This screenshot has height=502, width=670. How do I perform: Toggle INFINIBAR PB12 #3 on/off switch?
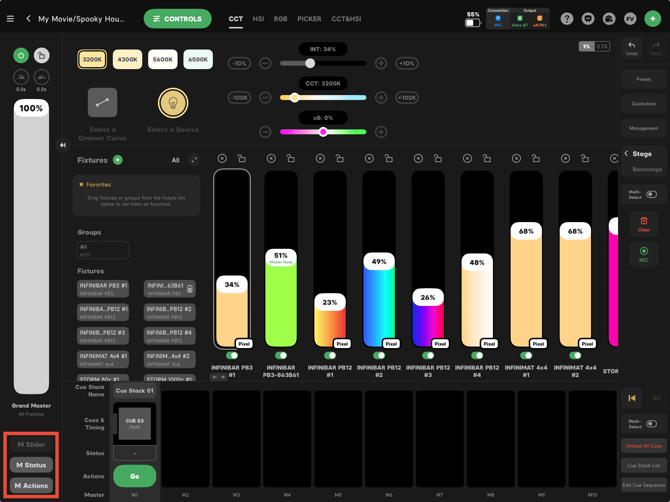(x=428, y=355)
